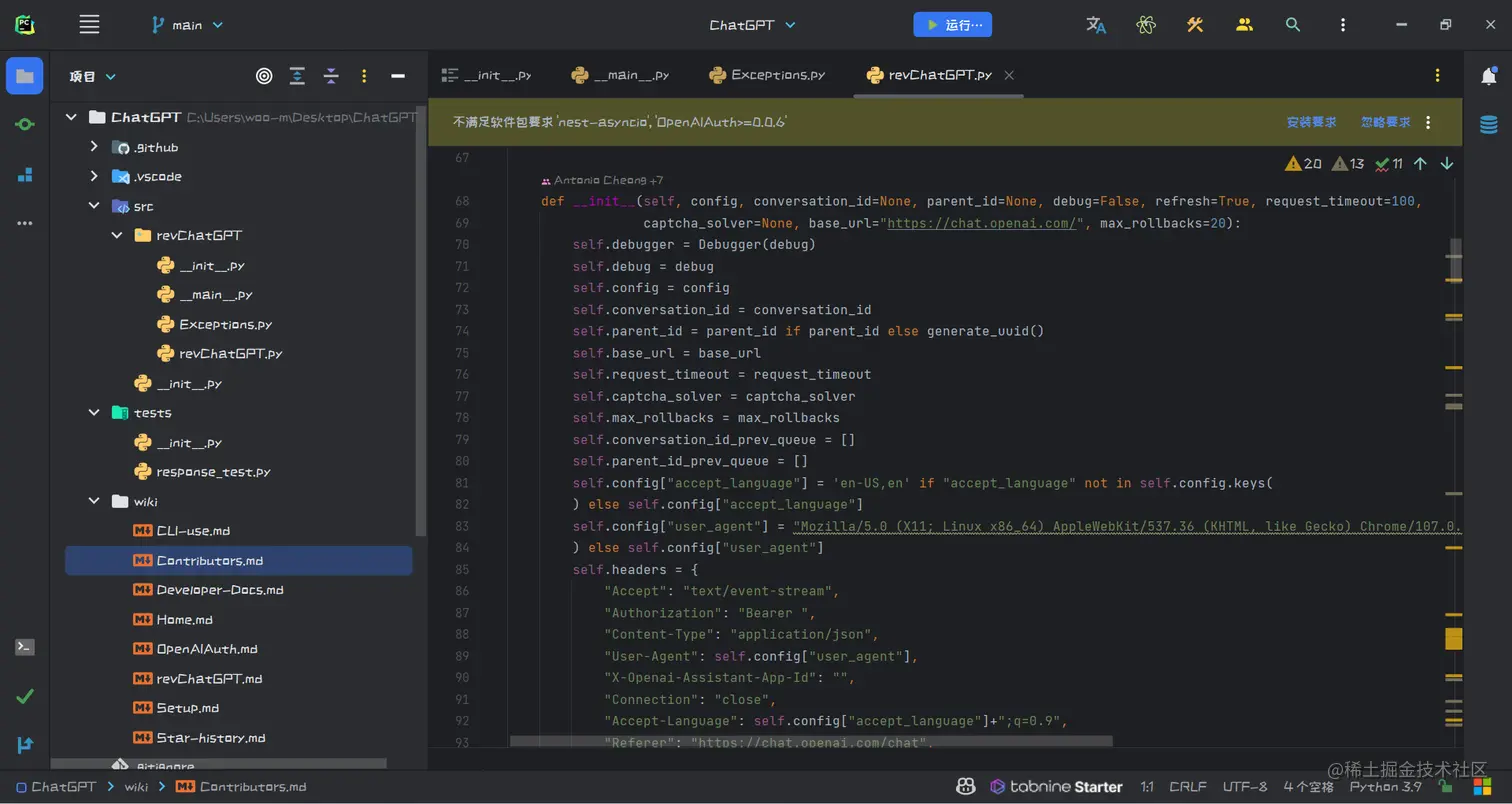The height and width of the screenshot is (804, 1512).
Task: Open the indent spaces setting
Action: [1309, 787]
